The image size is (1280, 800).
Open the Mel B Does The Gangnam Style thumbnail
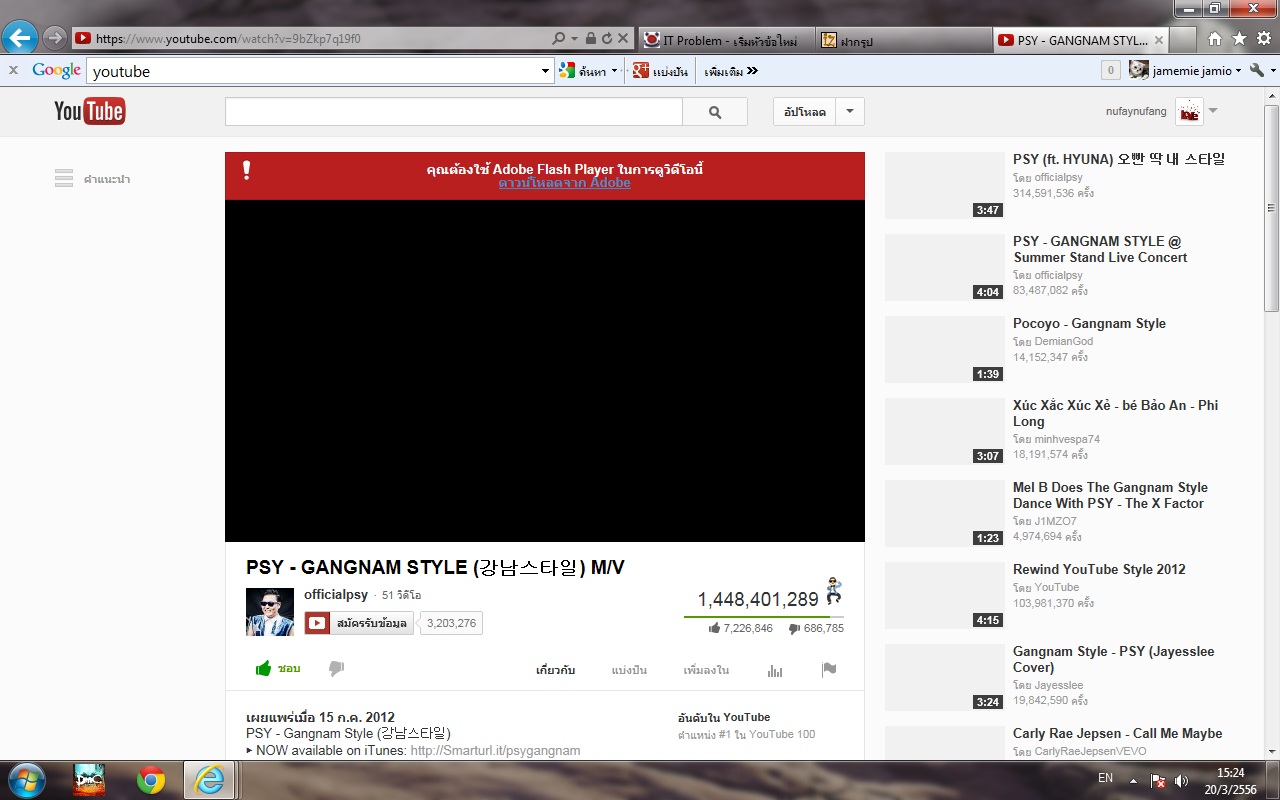944,513
